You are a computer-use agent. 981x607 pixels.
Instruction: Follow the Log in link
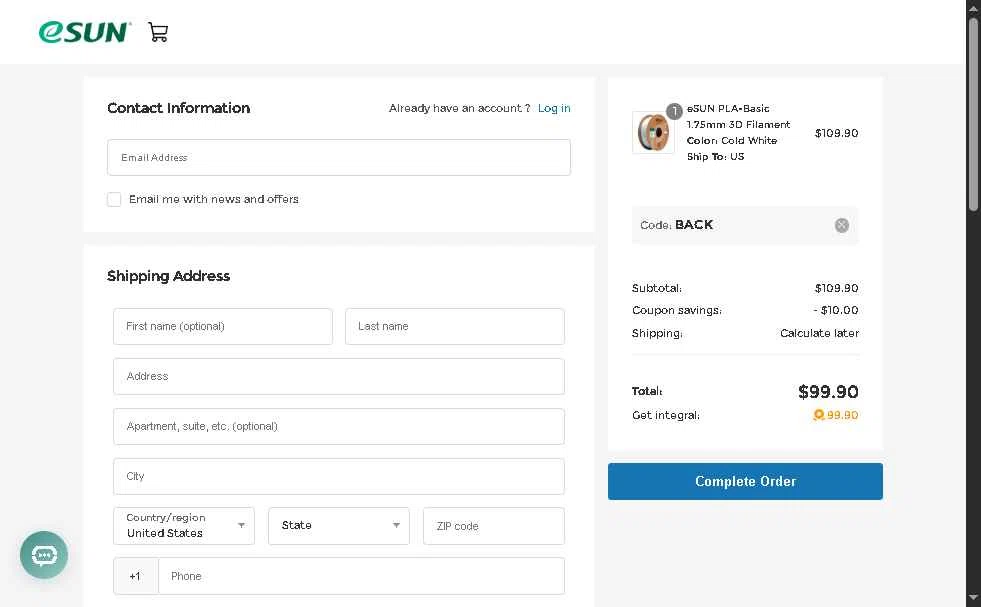pos(554,108)
